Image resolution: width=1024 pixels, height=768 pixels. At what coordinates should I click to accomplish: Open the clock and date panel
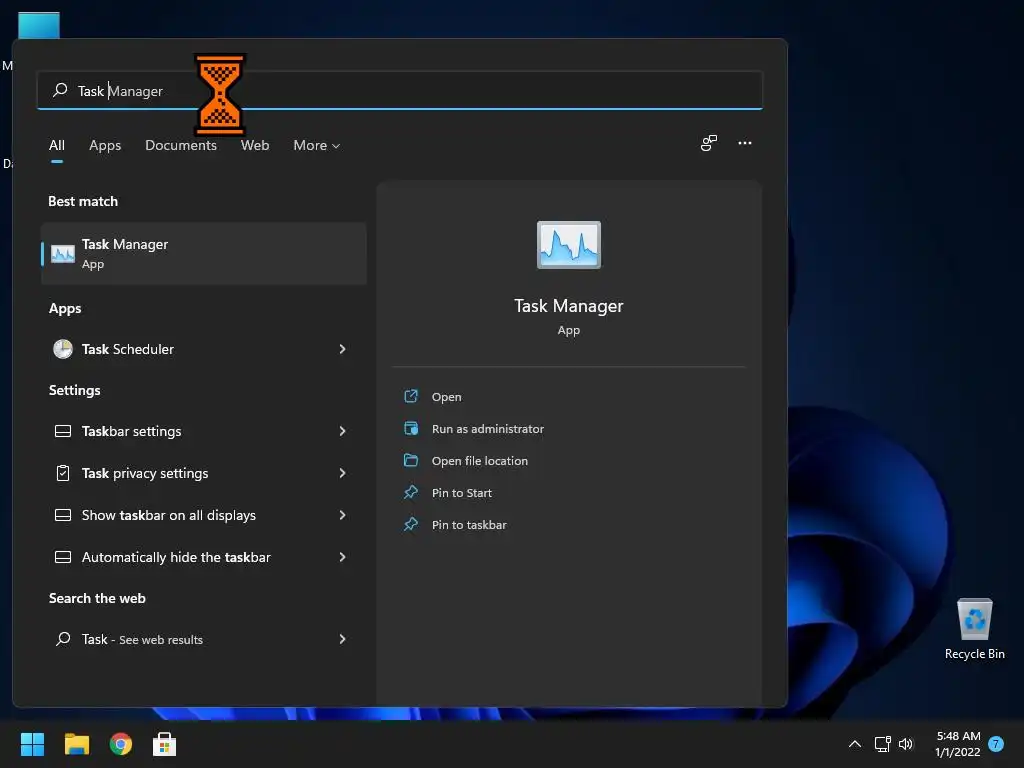point(958,744)
